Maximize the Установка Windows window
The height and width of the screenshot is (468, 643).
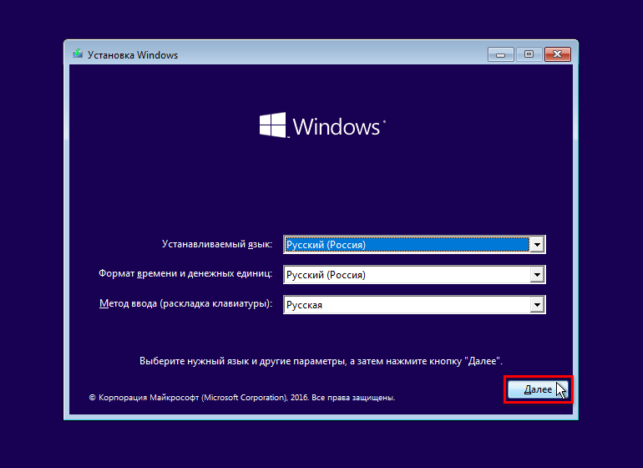pyautogui.click(x=529, y=55)
